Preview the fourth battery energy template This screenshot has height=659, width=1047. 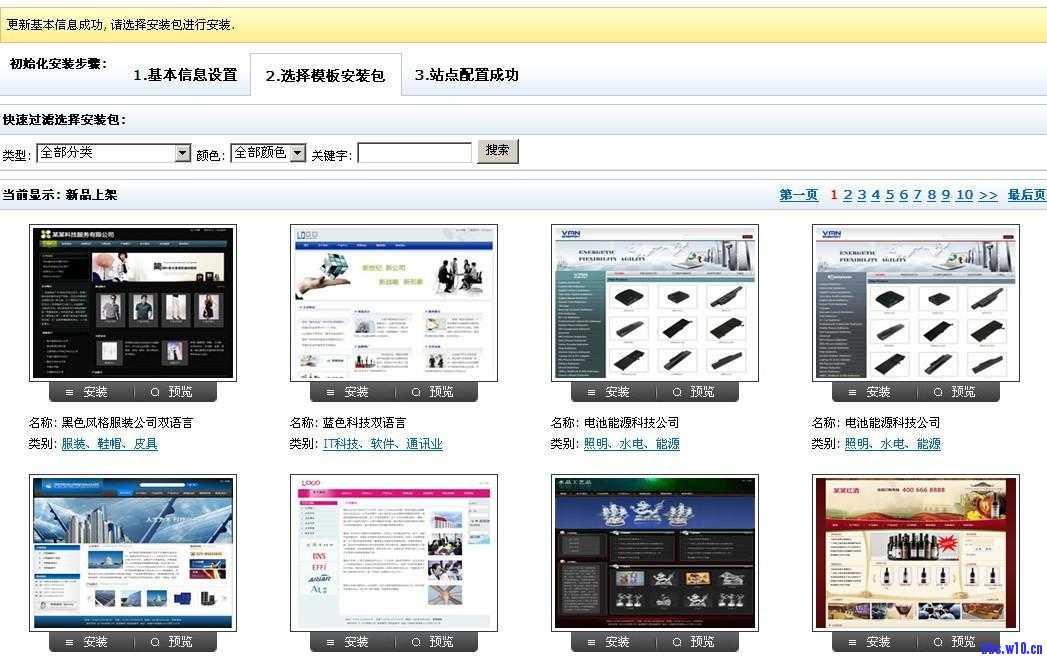tap(954, 392)
